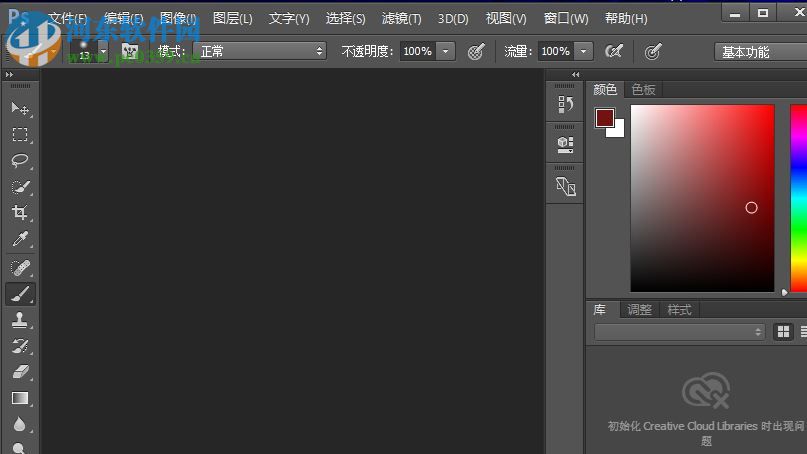This screenshot has width=807, height=454.
Task: Select the Eraser tool
Action: coord(20,372)
